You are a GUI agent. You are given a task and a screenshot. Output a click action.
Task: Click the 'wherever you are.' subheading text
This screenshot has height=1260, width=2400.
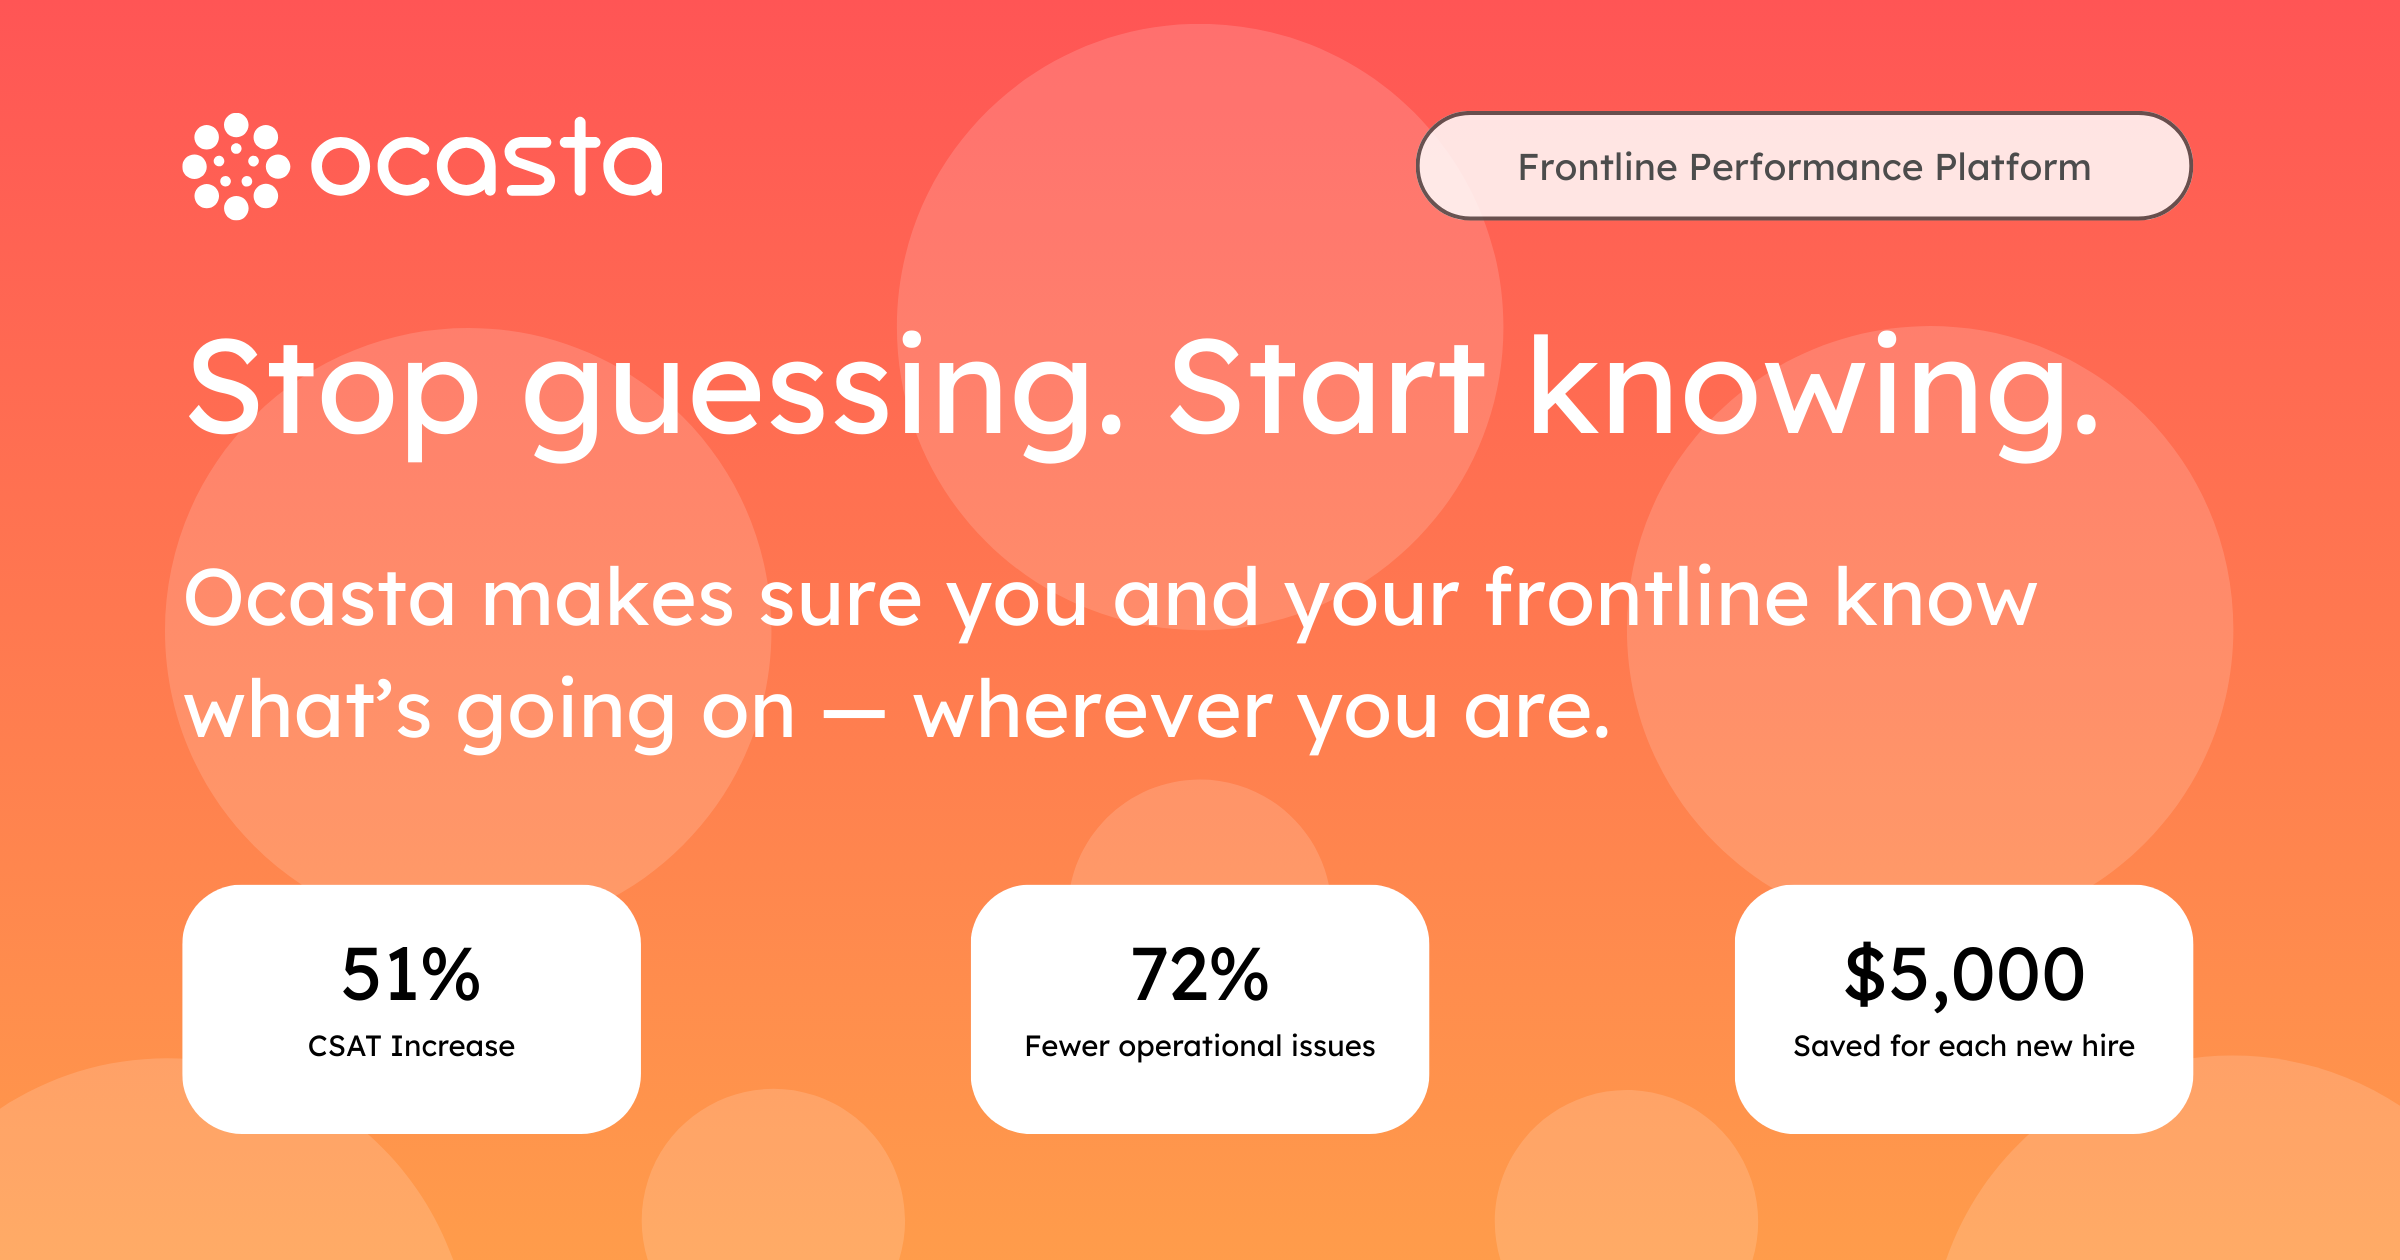coord(1262,712)
